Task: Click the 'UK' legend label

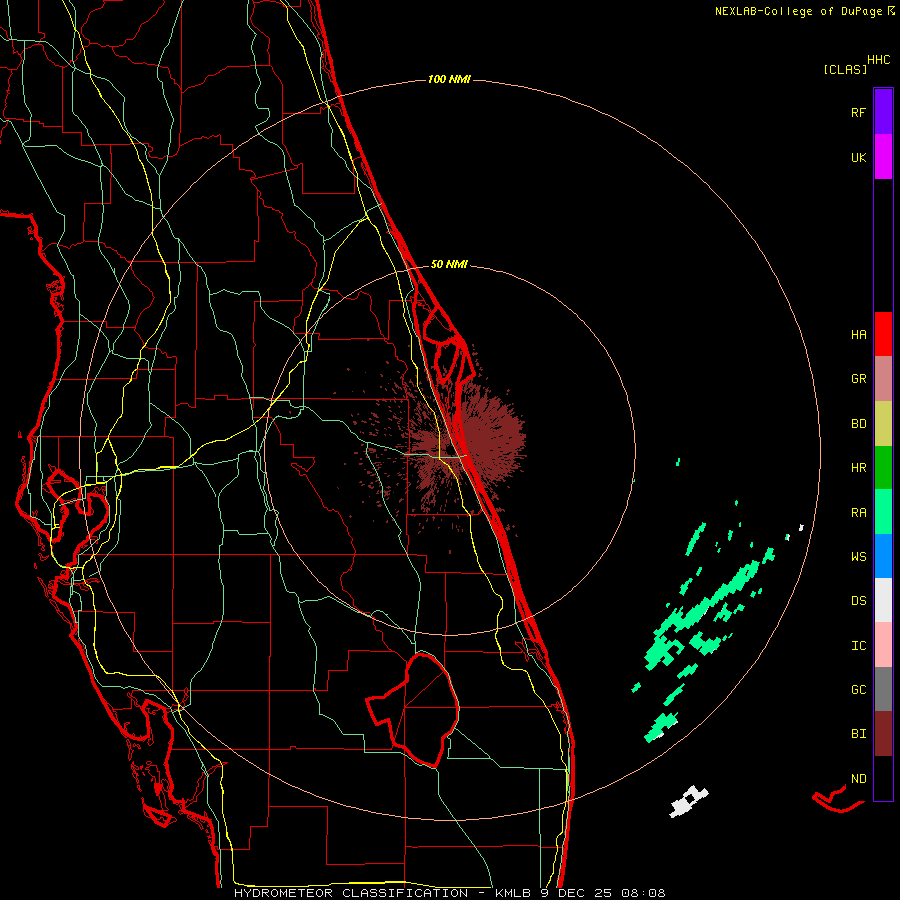Action: 858,157
